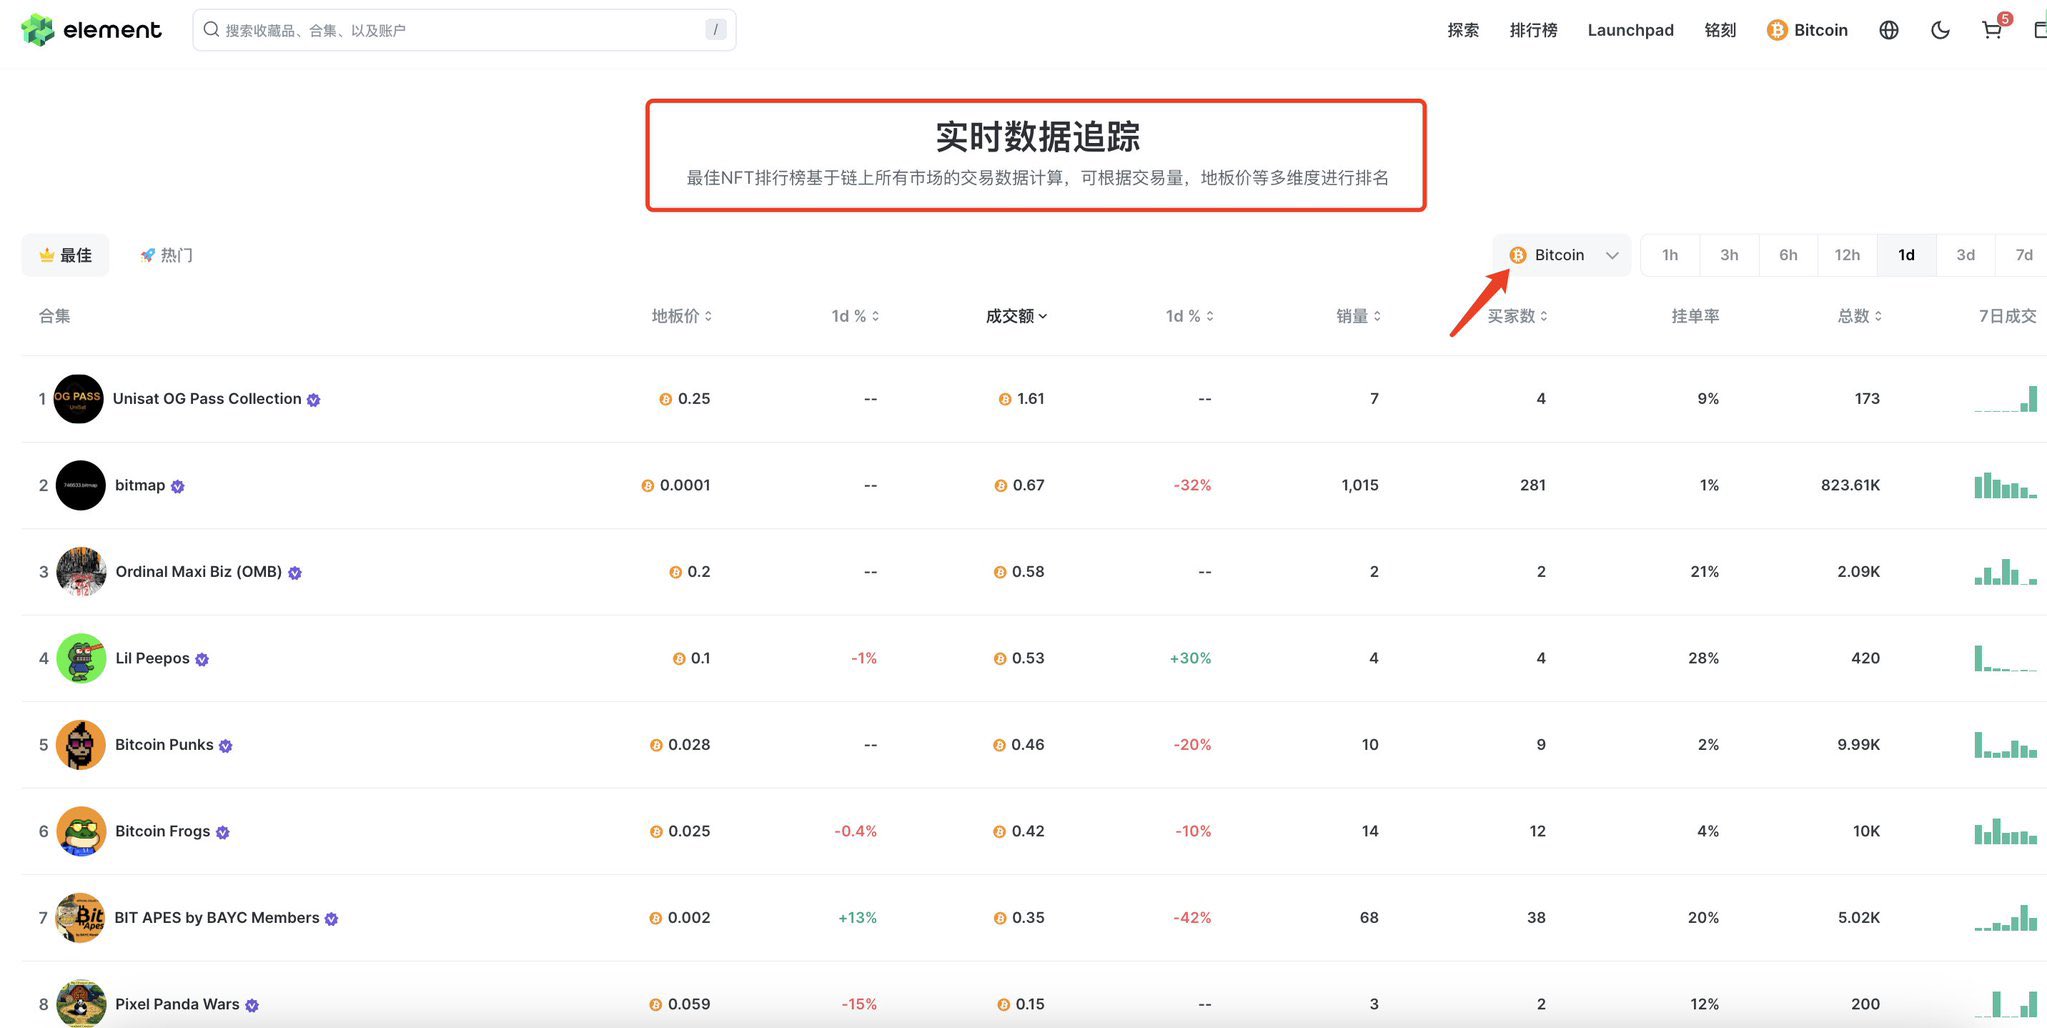
Task: Sort by 销量 sales column
Action: coord(1358,316)
